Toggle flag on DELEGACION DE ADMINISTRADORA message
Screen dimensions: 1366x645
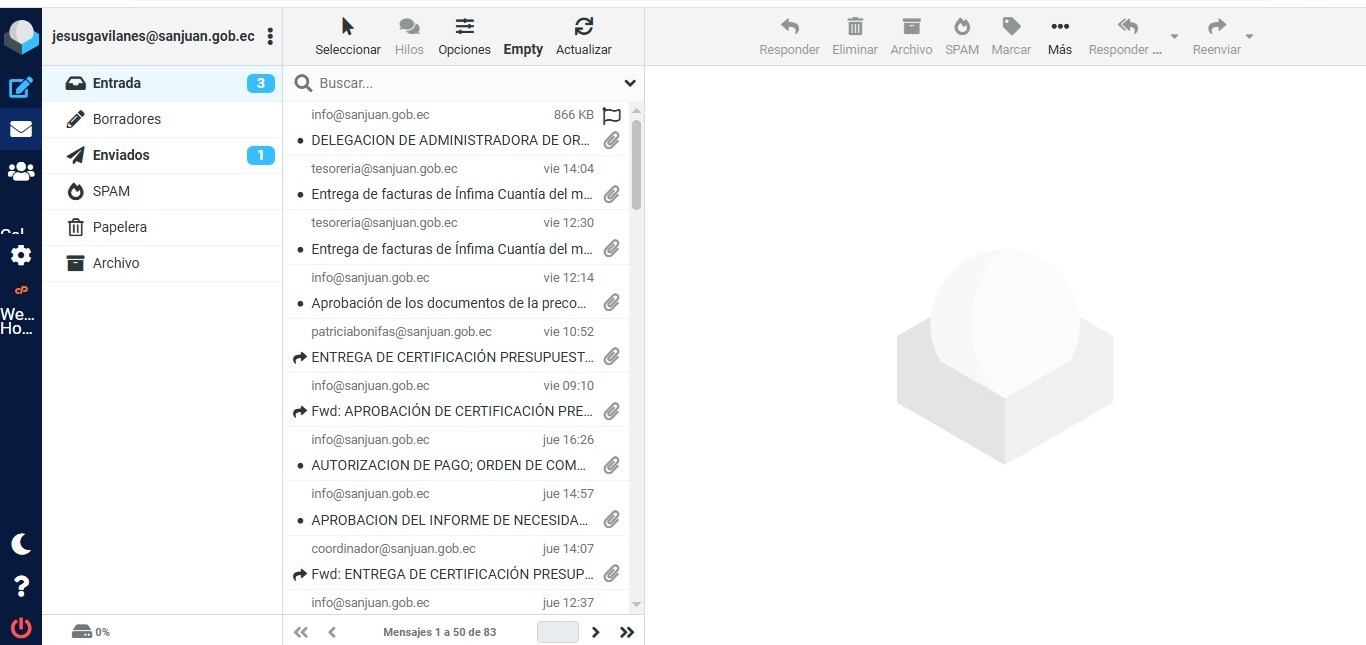coord(612,115)
